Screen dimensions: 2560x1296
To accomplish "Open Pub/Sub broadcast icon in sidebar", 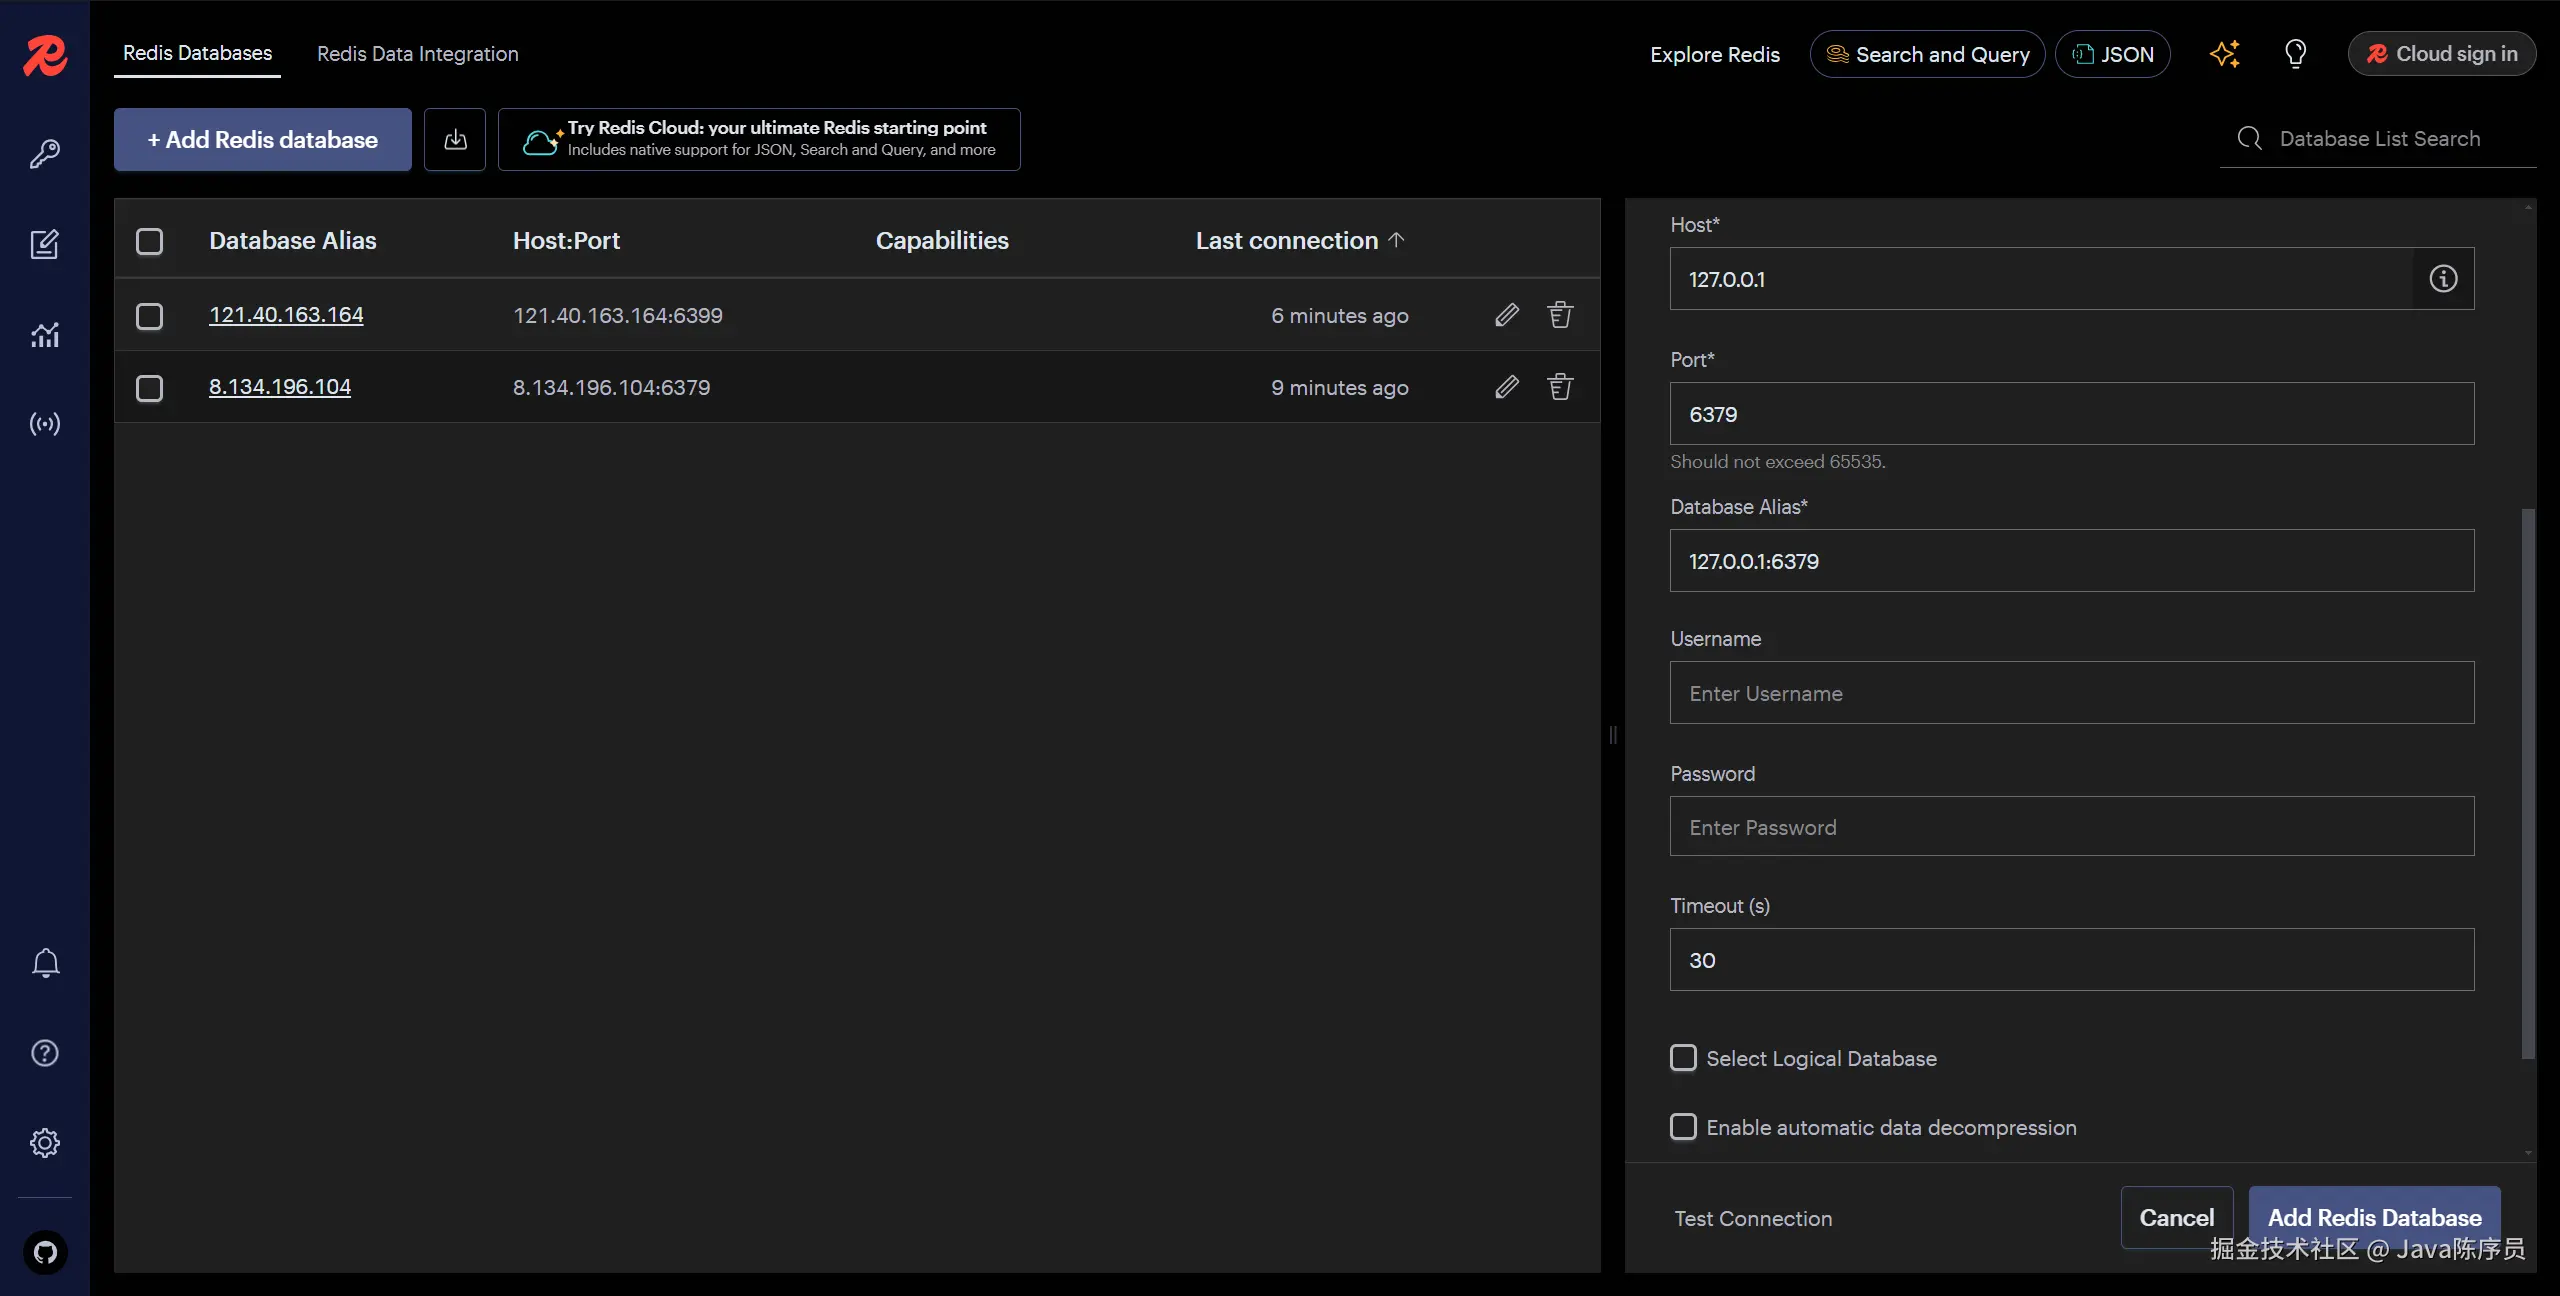I will tap(44, 424).
